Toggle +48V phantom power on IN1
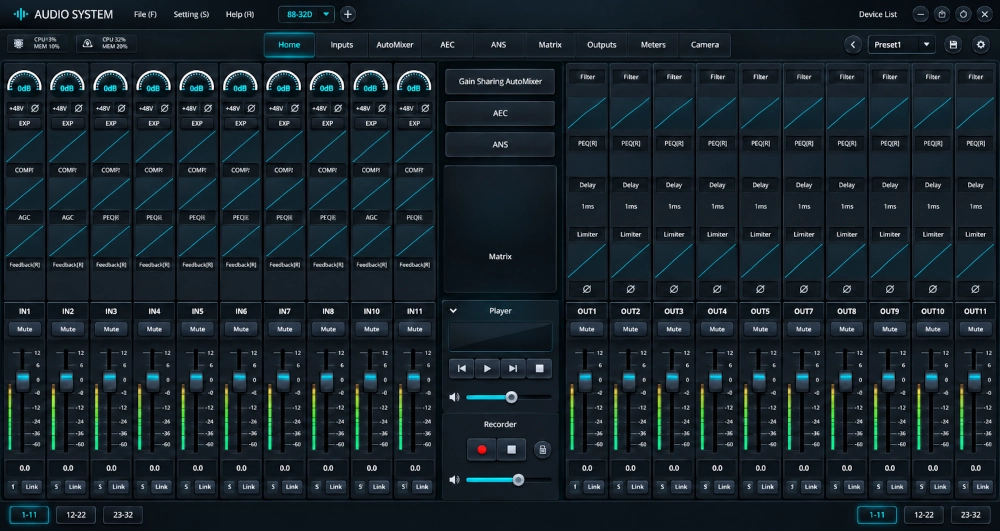This screenshot has width=1000, height=531. point(16,108)
